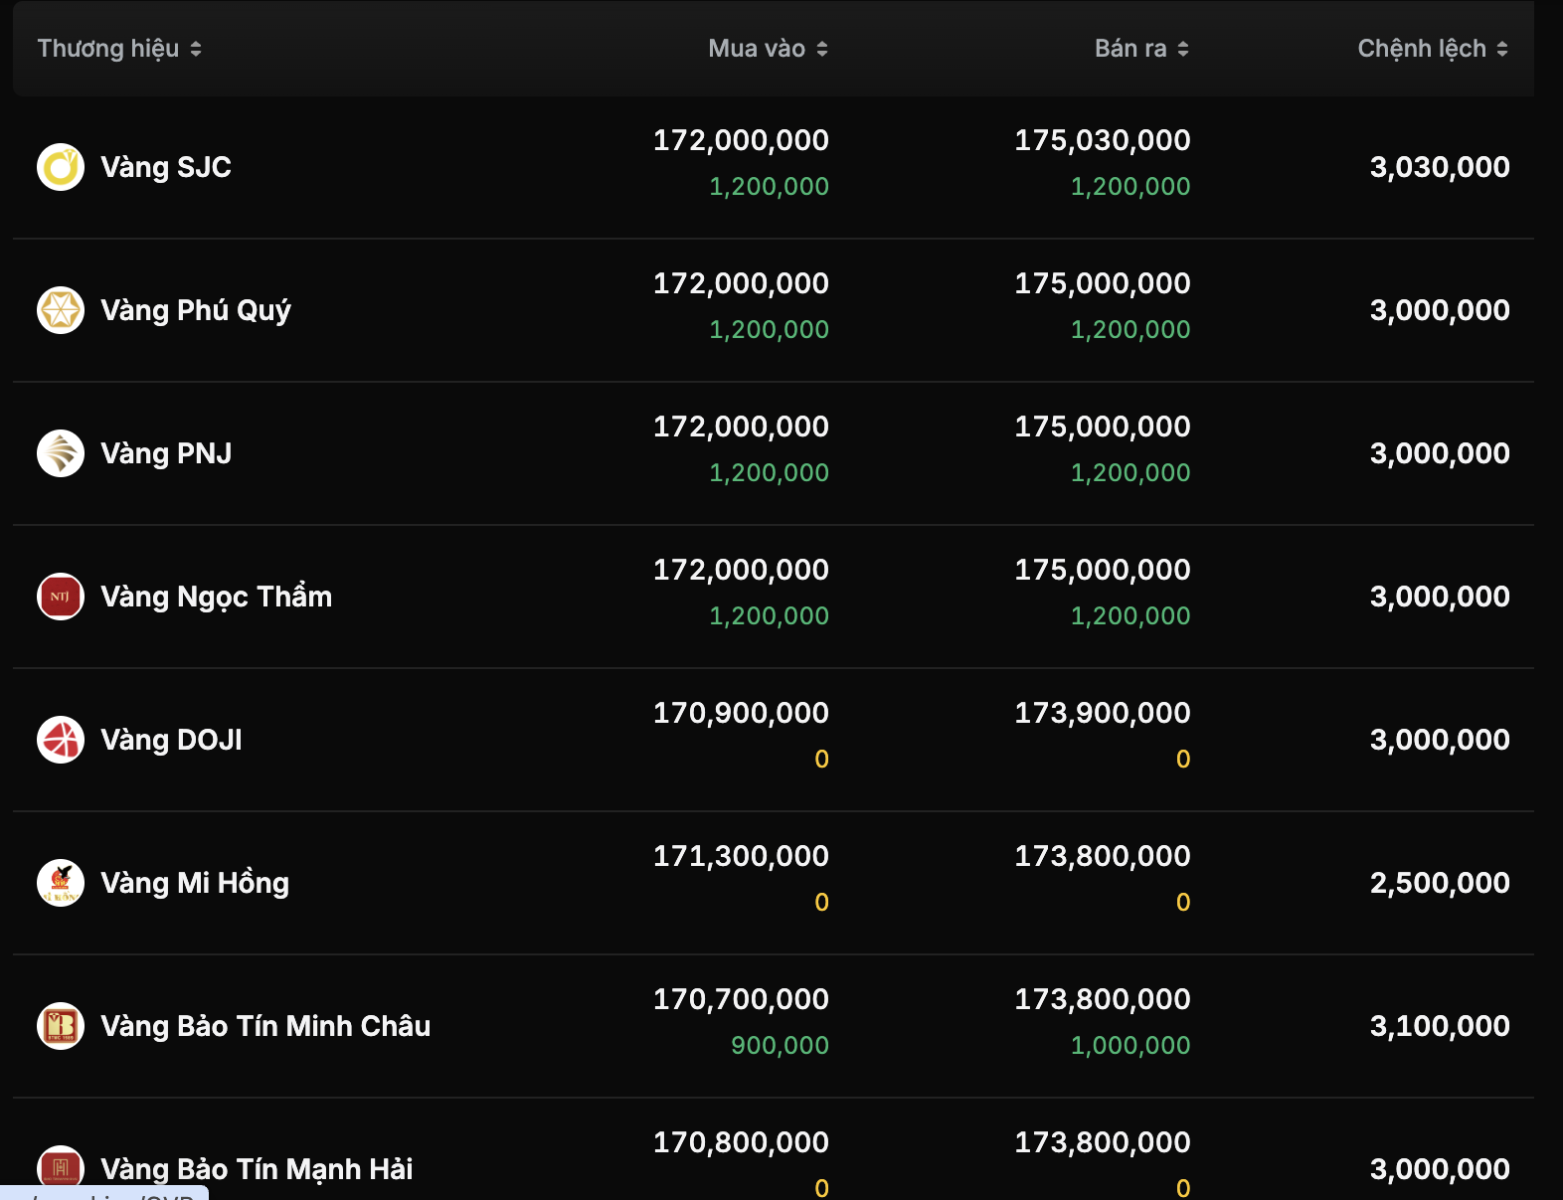The image size is (1563, 1200).
Task: Sort table by Thương hiệu column
Action: (x=119, y=49)
